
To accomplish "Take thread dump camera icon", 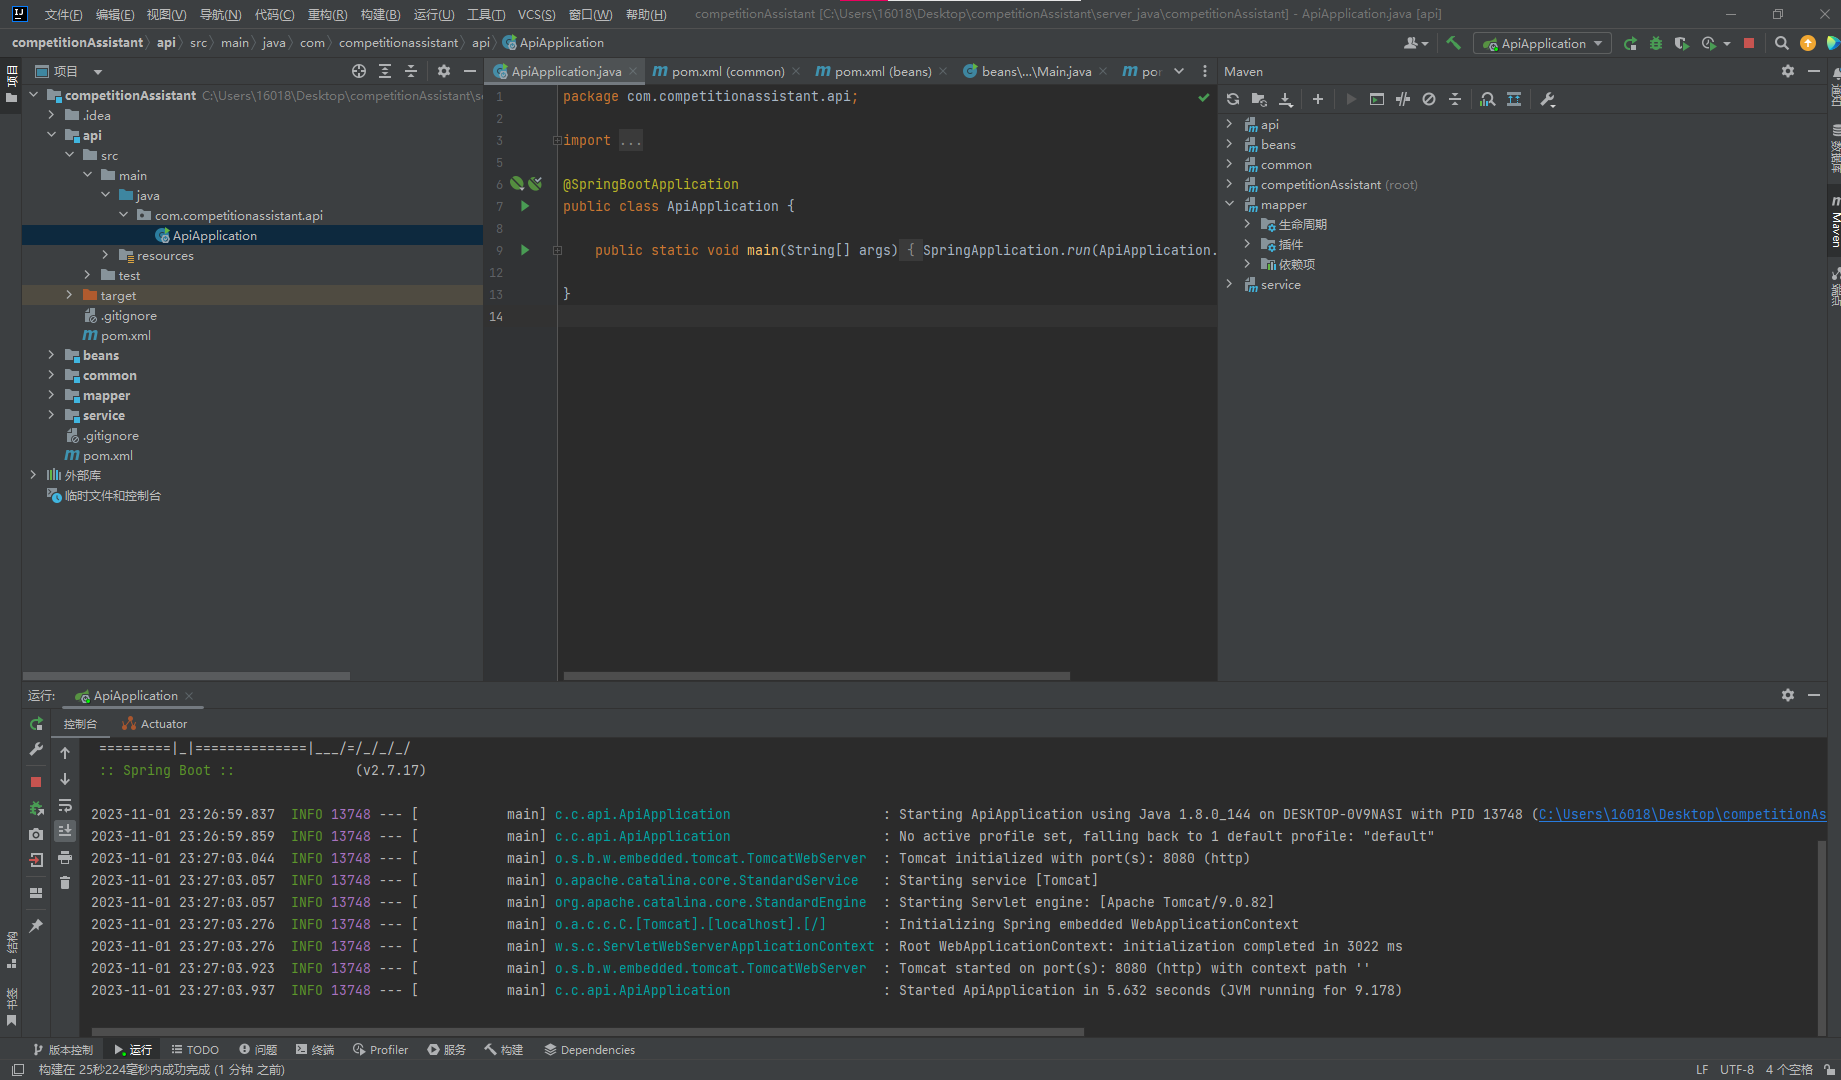I will point(36,834).
